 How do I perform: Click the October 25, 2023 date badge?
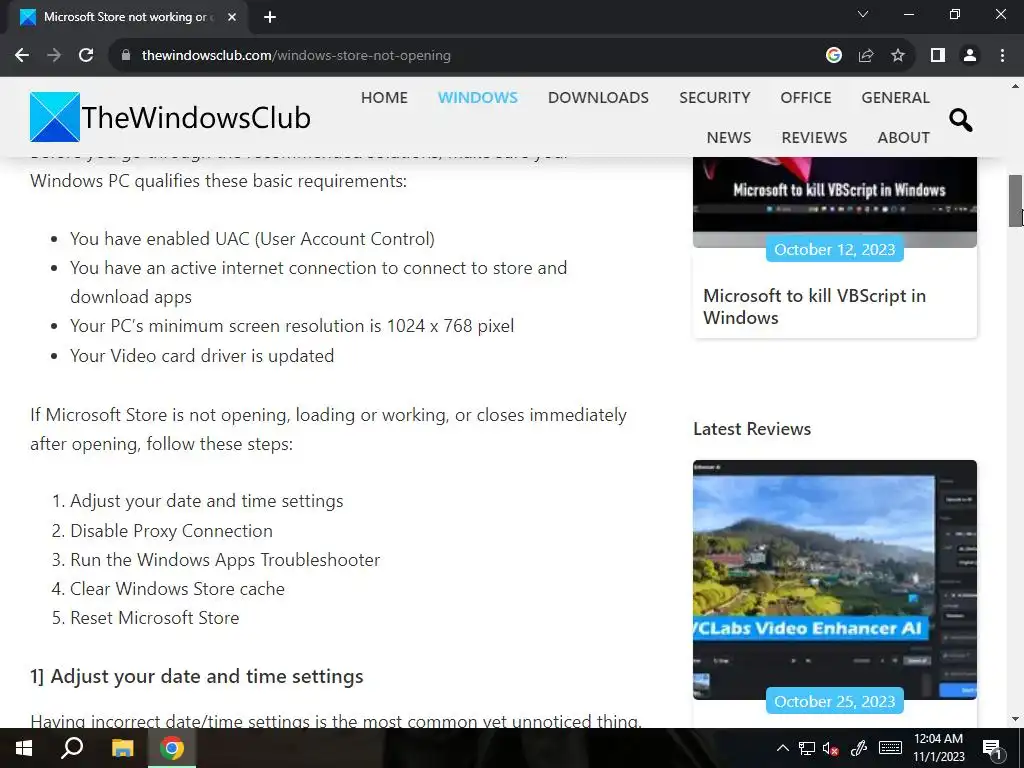(835, 701)
